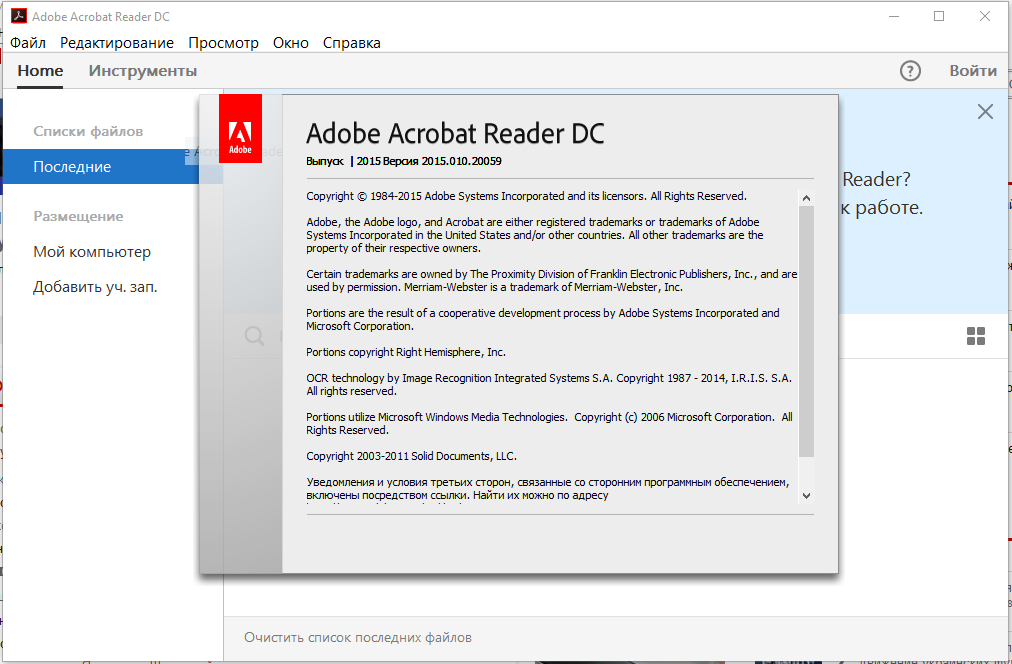Close the Acrobat Reader window
The height and width of the screenshot is (664, 1012).
985,16
